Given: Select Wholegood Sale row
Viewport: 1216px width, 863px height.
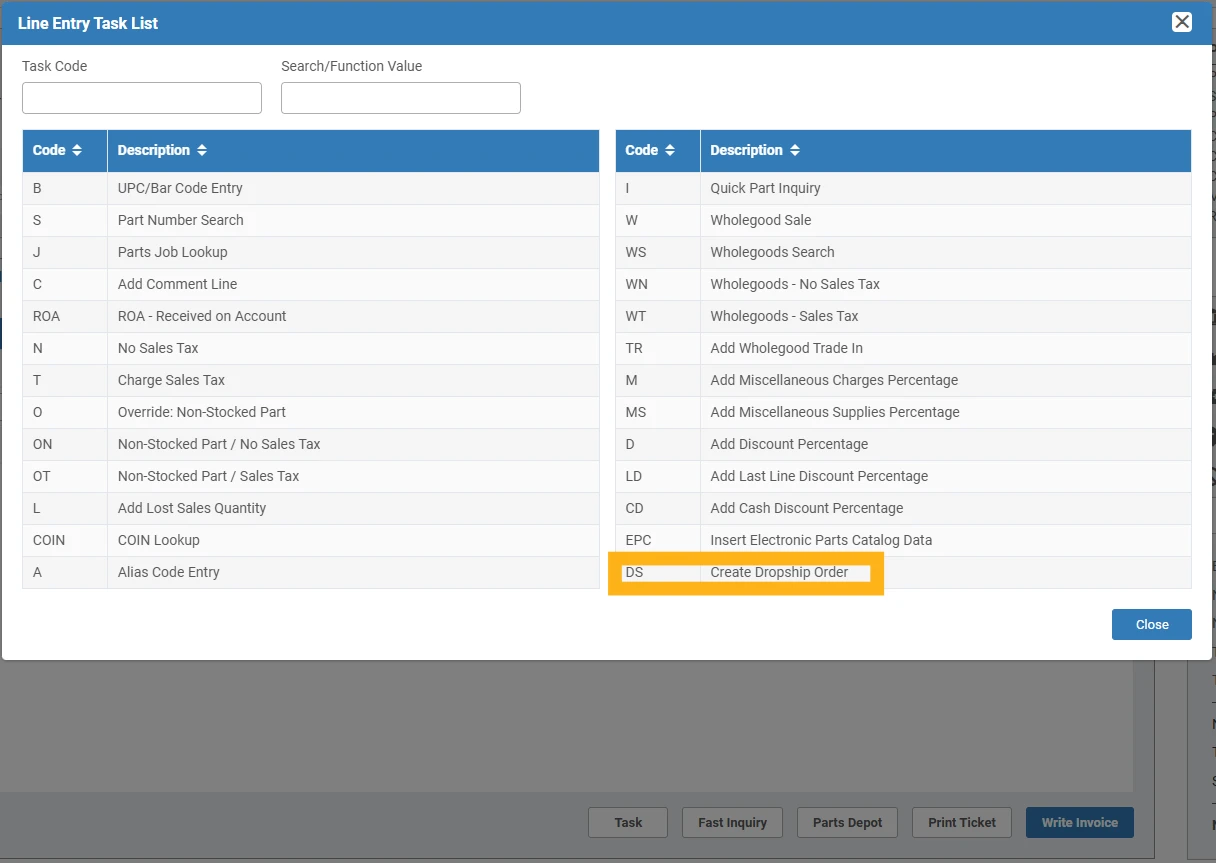Looking at the screenshot, I should point(903,220).
